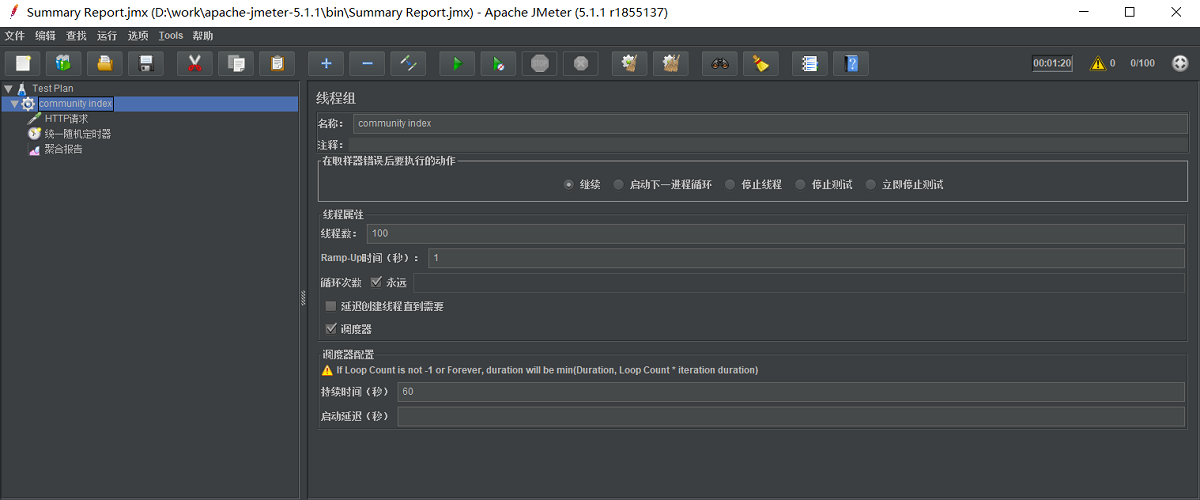
Task: Open the 运行 menu
Action: point(107,36)
